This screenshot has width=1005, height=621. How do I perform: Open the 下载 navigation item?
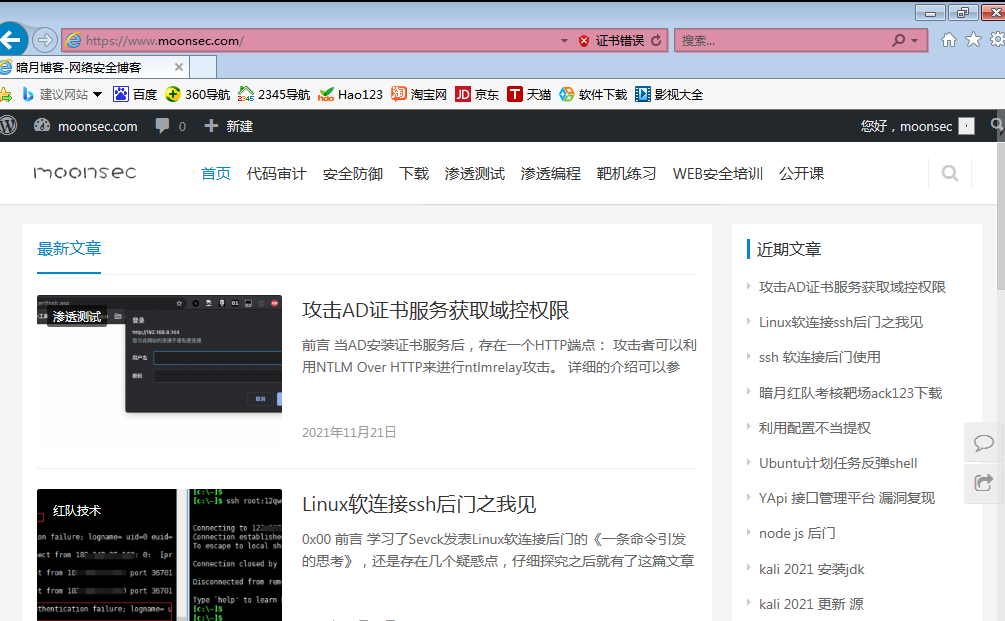click(x=413, y=174)
